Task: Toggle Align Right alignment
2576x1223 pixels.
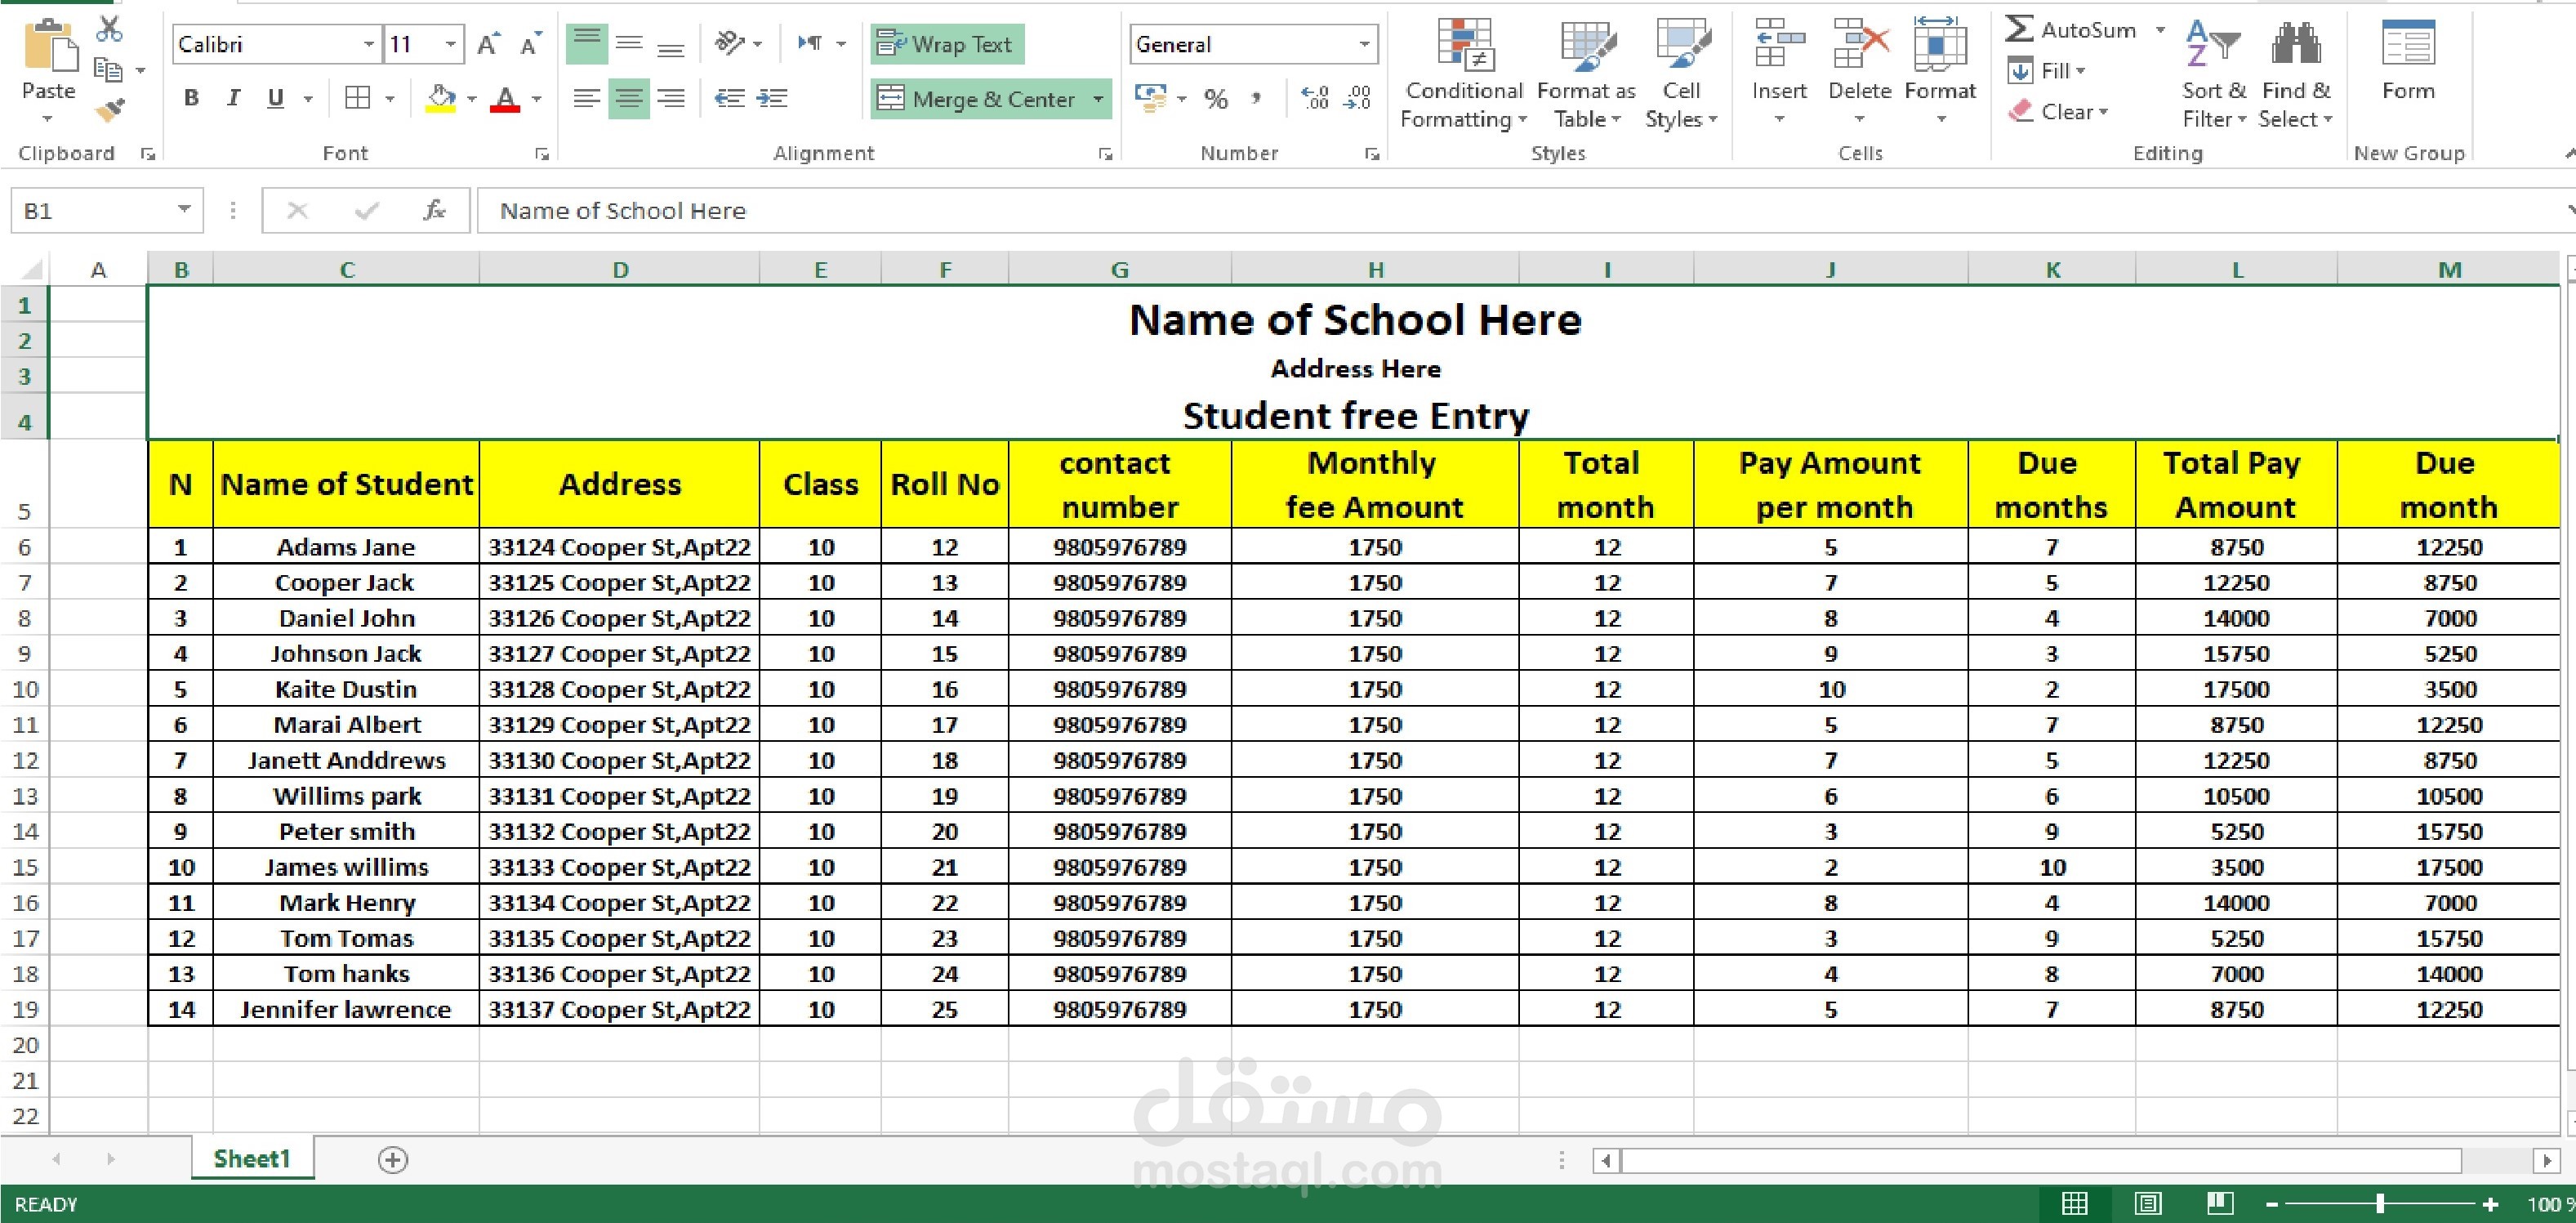Action: click(671, 98)
